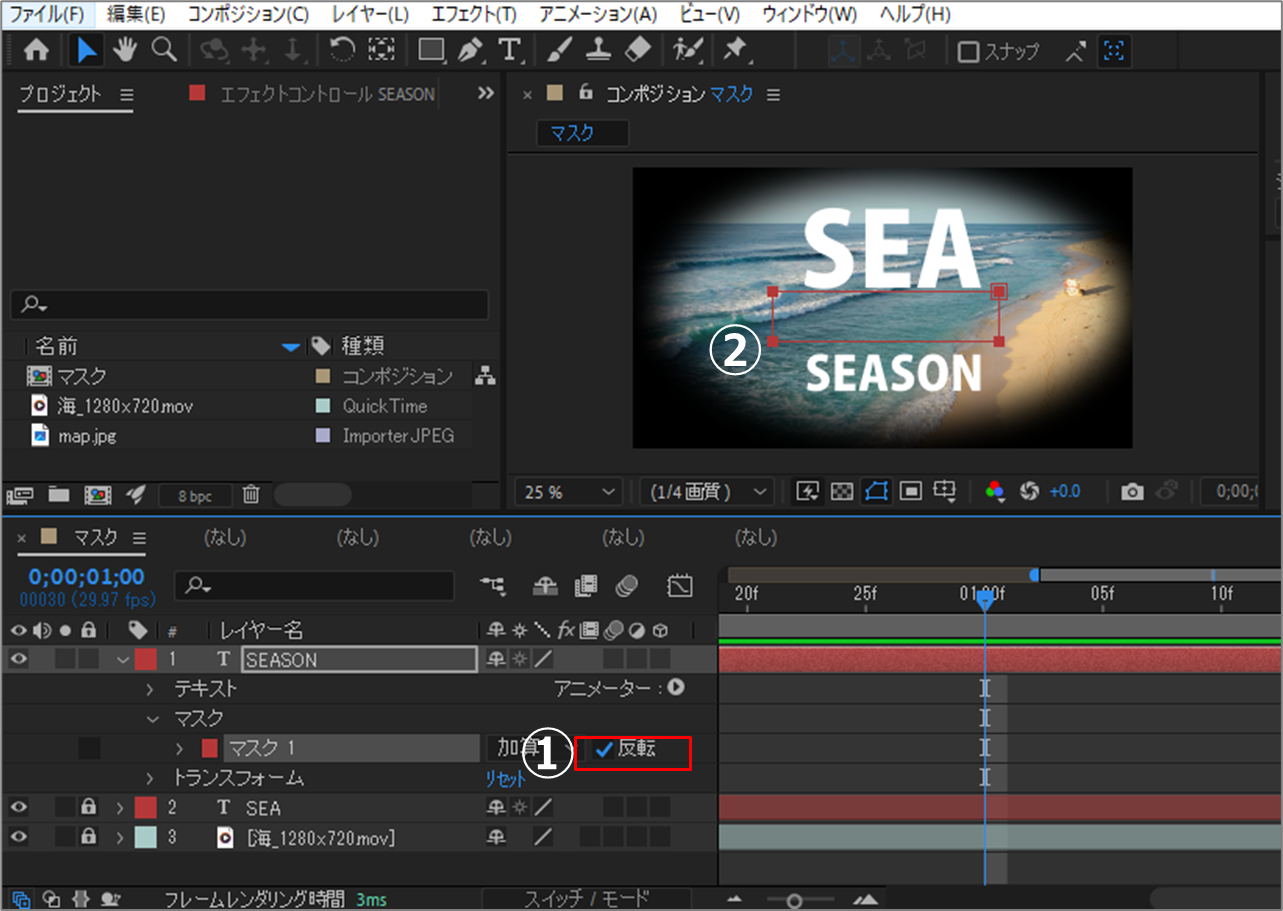Open the (1/4画質) resolution dropdown
This screenshot has width=1283, height=911.
click(x=706, y=491)
